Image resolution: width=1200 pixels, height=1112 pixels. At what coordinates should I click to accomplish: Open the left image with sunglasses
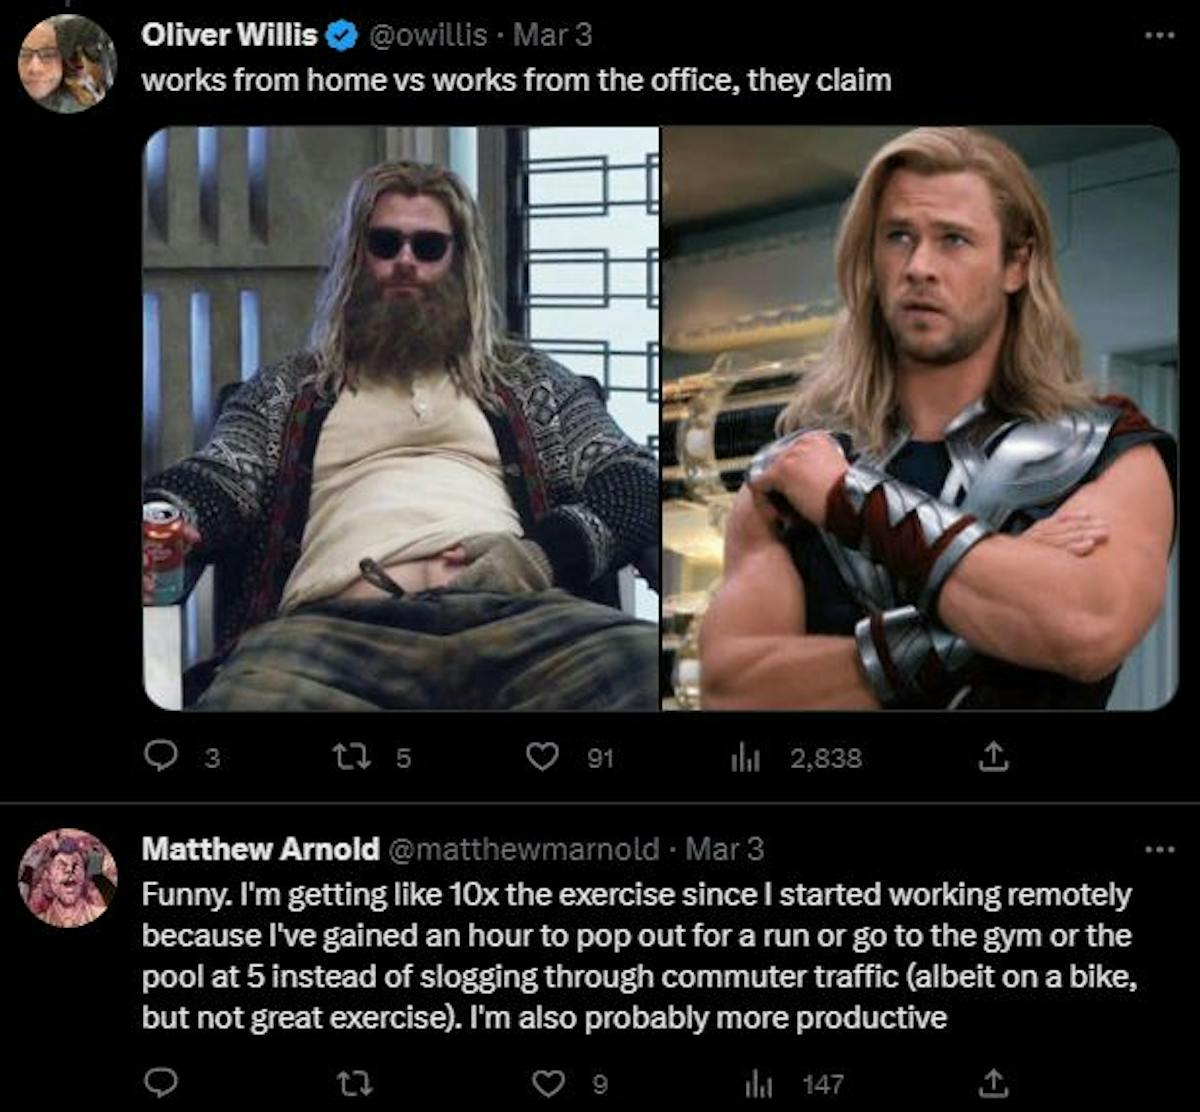tap(400, 418)
